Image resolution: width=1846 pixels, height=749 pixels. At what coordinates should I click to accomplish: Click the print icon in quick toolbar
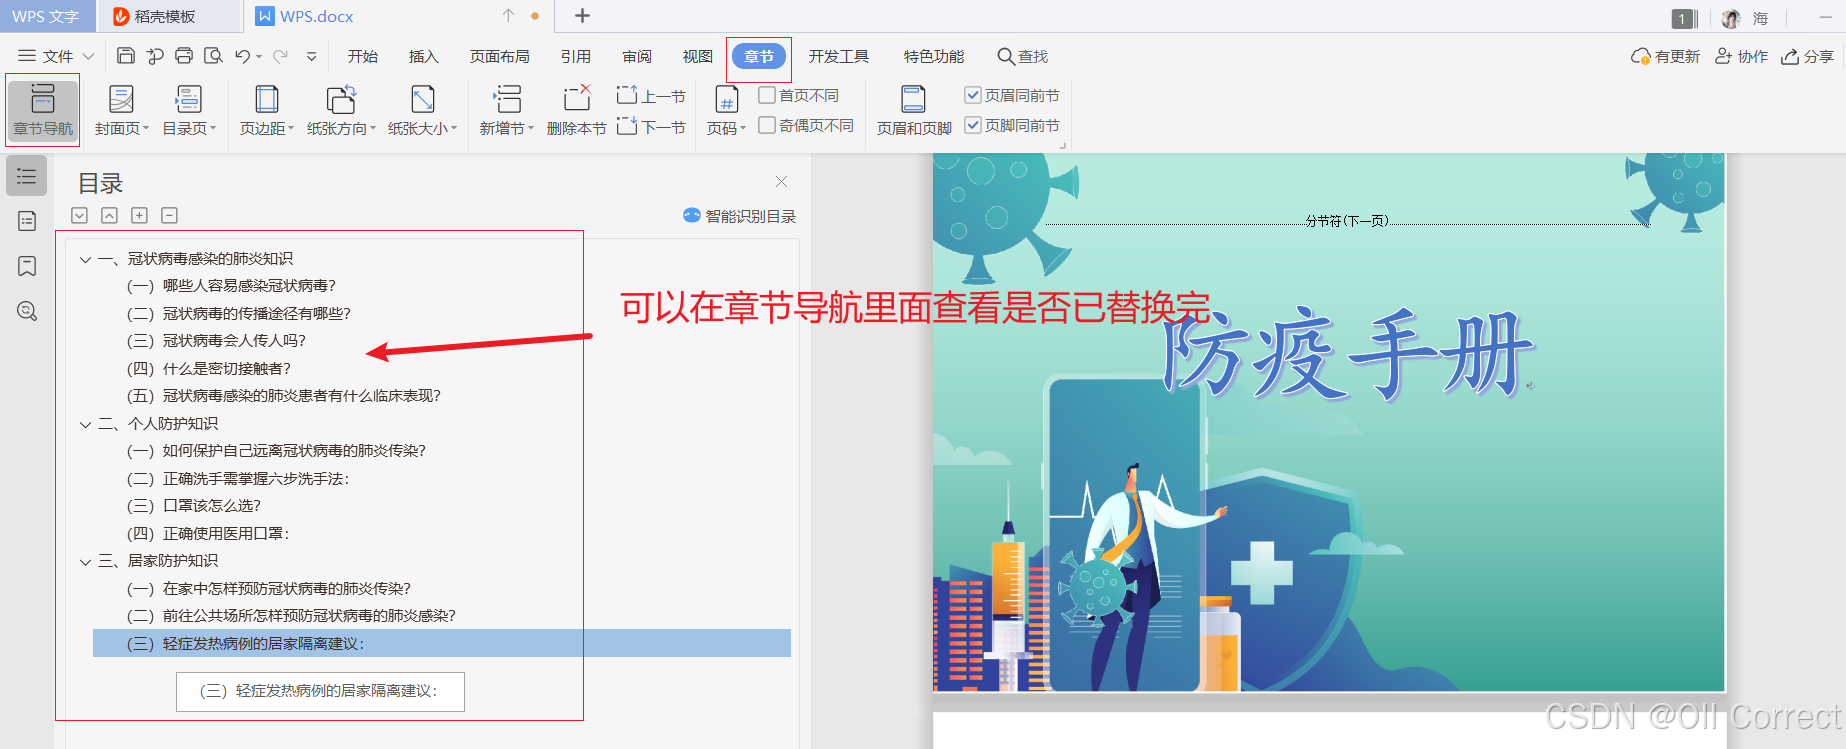184,56
